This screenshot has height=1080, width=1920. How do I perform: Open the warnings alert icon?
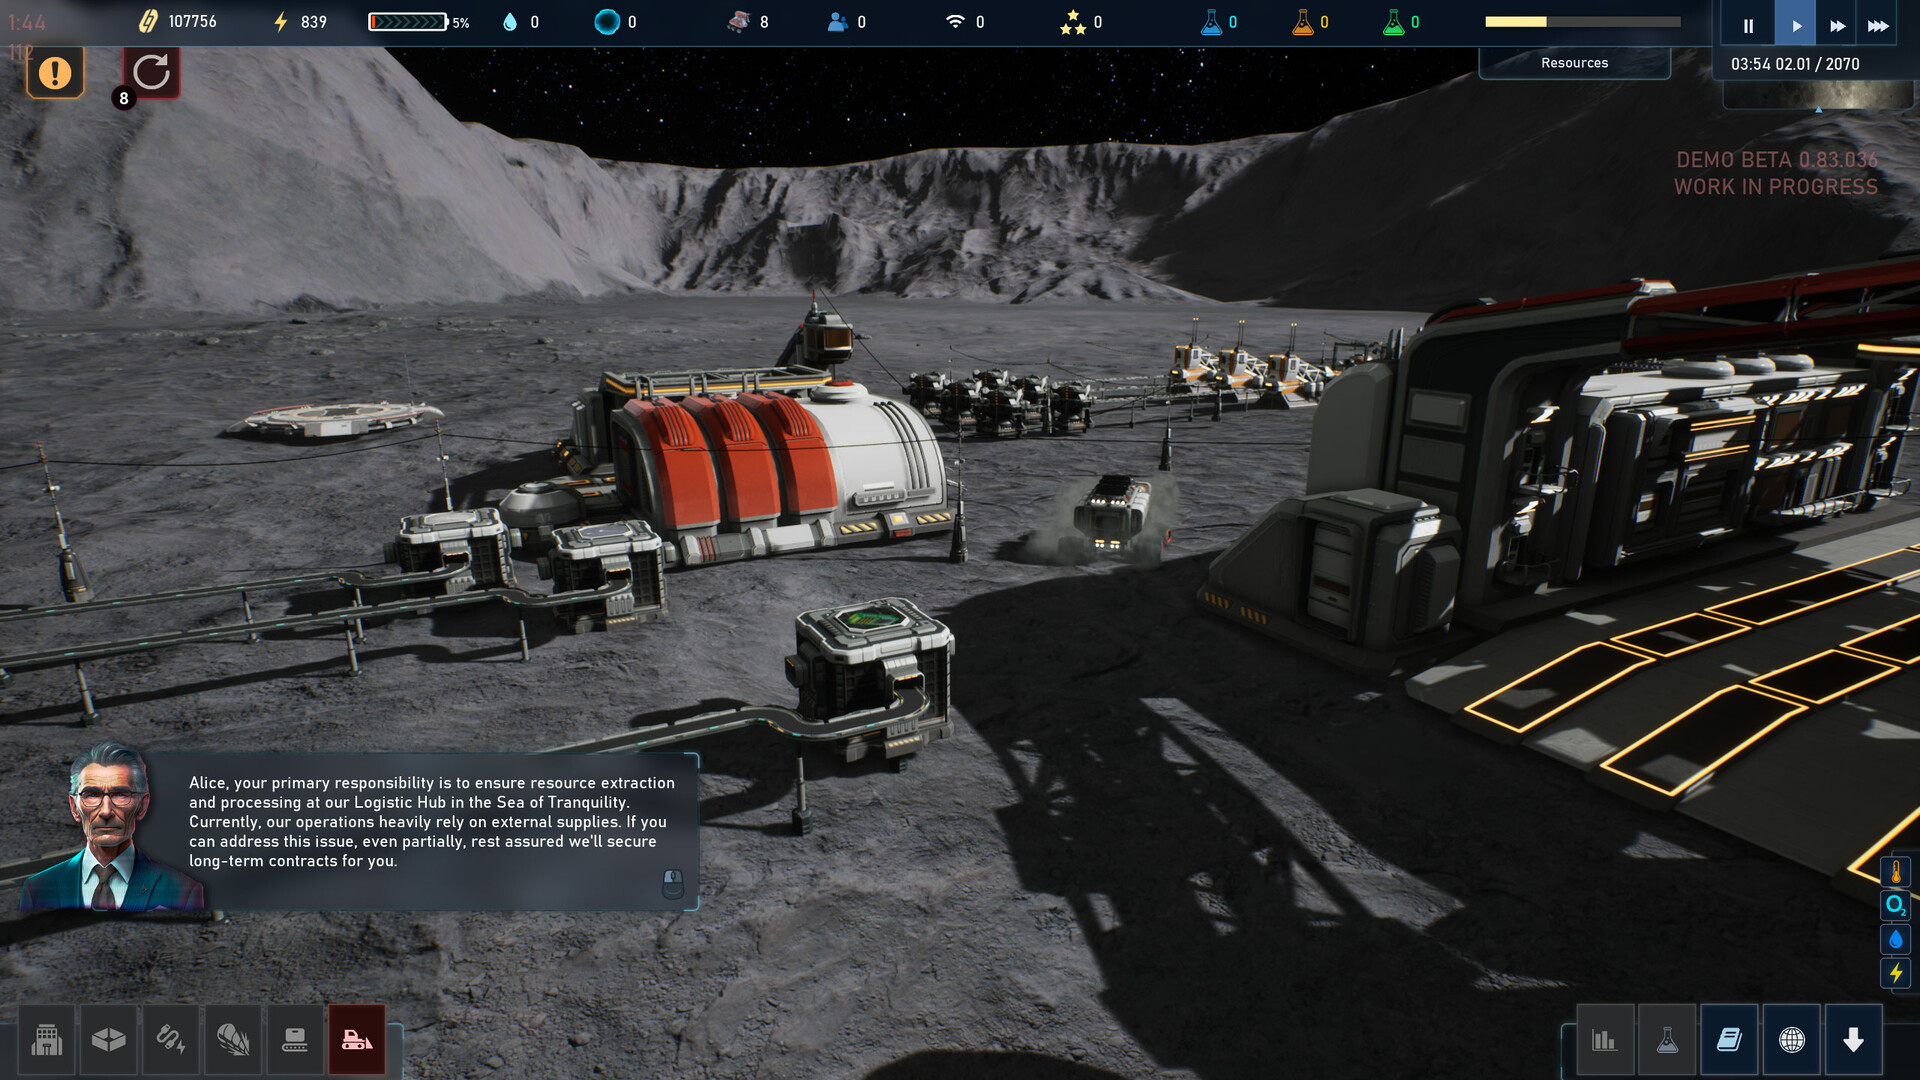pos(55,72)
